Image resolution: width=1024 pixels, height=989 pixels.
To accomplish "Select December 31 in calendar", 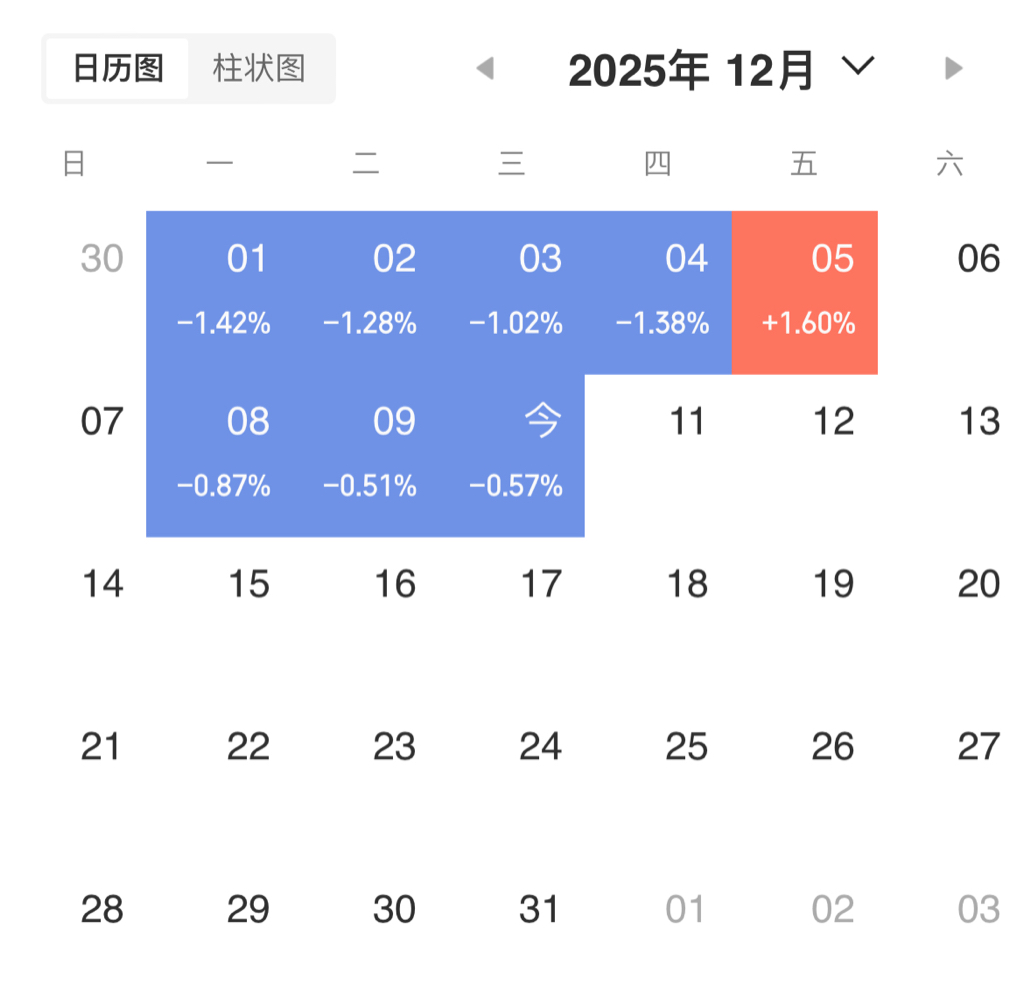I will tap(540, 909).
